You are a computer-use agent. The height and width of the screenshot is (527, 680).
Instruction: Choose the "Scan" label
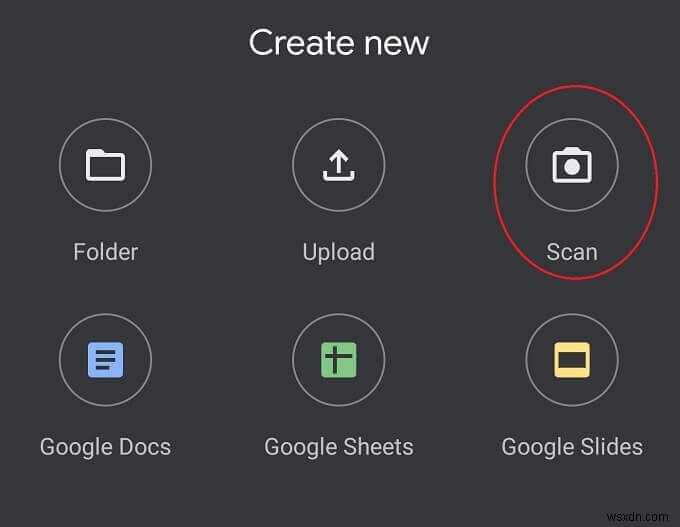(x=572, y=252)
